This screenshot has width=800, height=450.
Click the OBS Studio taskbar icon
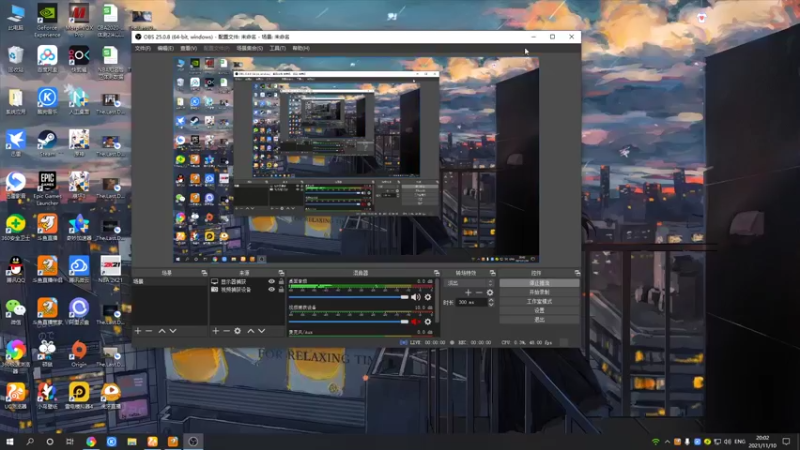pyautogui.click(x=193, y=441)
